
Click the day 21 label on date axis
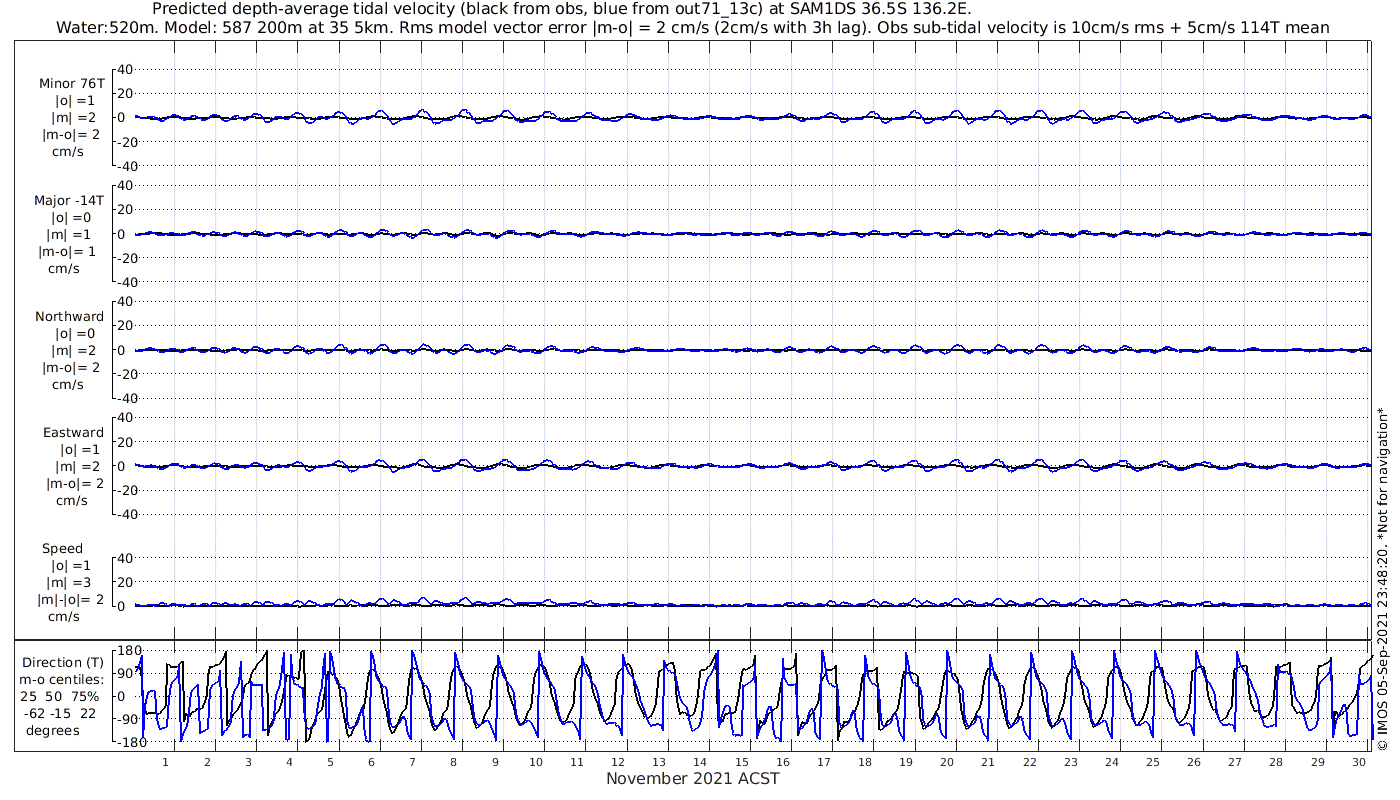pos(988,762)
